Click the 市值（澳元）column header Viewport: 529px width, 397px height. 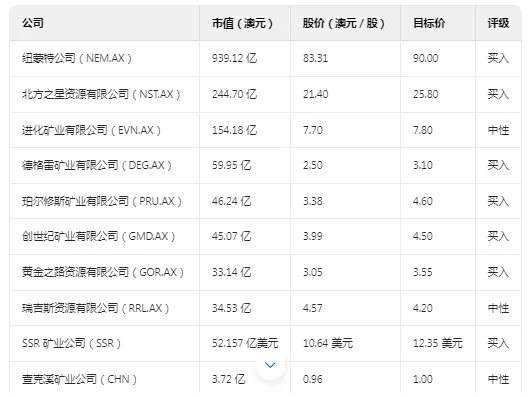(x=242, y=23)
